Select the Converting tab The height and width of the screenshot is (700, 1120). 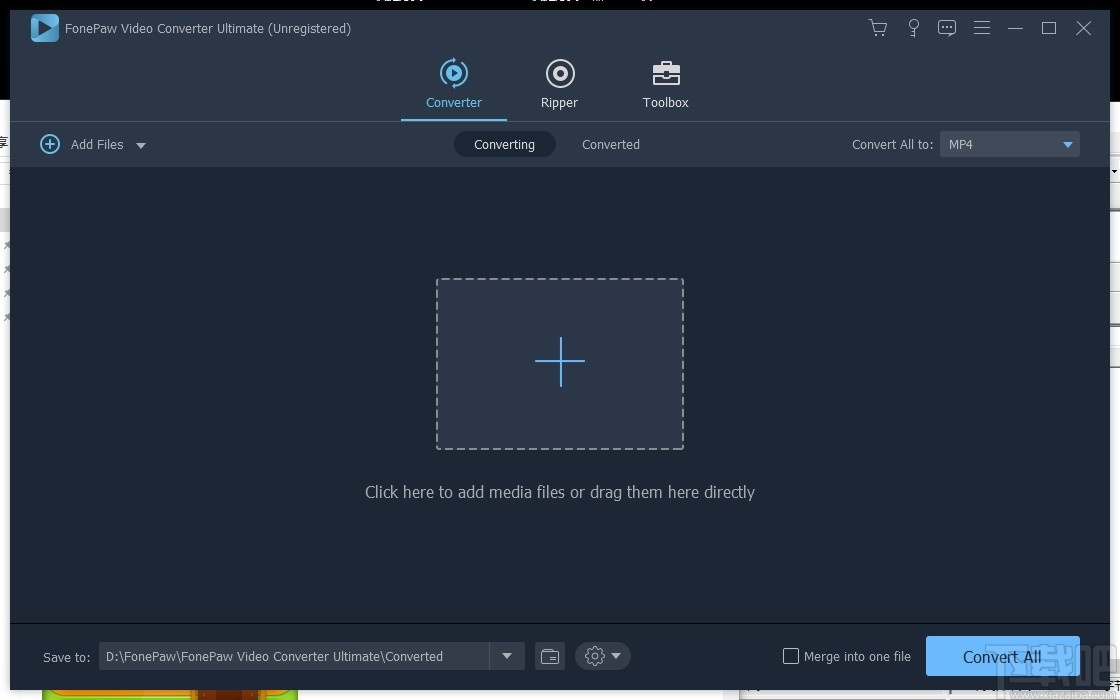(x=504, y=144)
